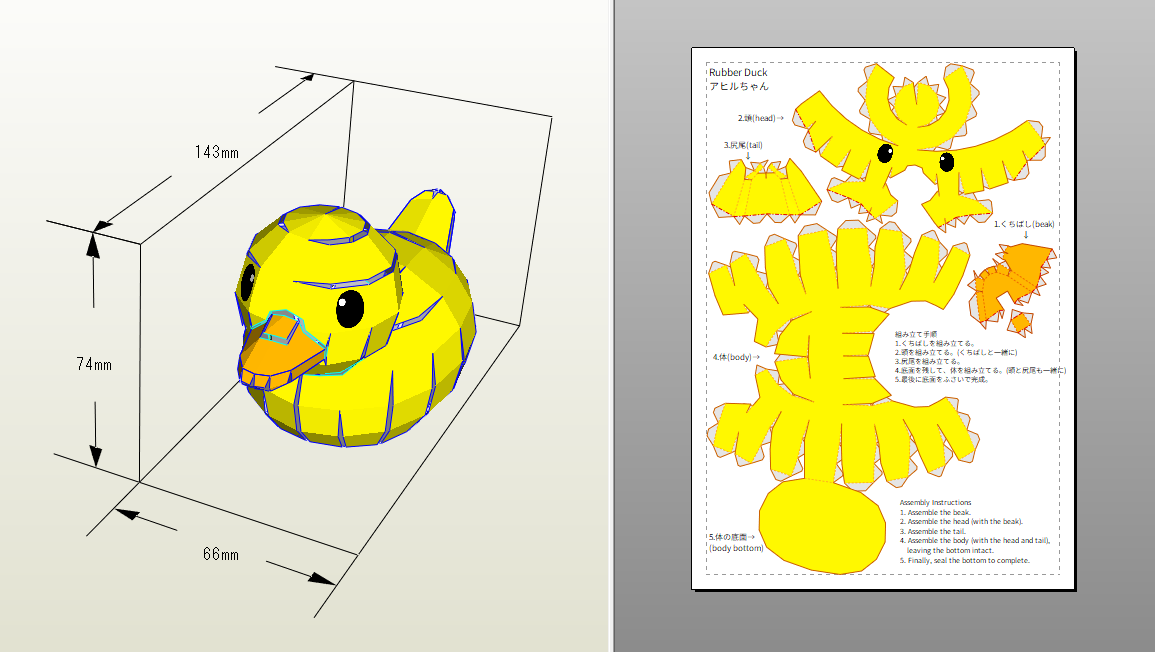Click the 4.体(body) label
Screen dimensions: 1155x652
click(x=736, y=357)
